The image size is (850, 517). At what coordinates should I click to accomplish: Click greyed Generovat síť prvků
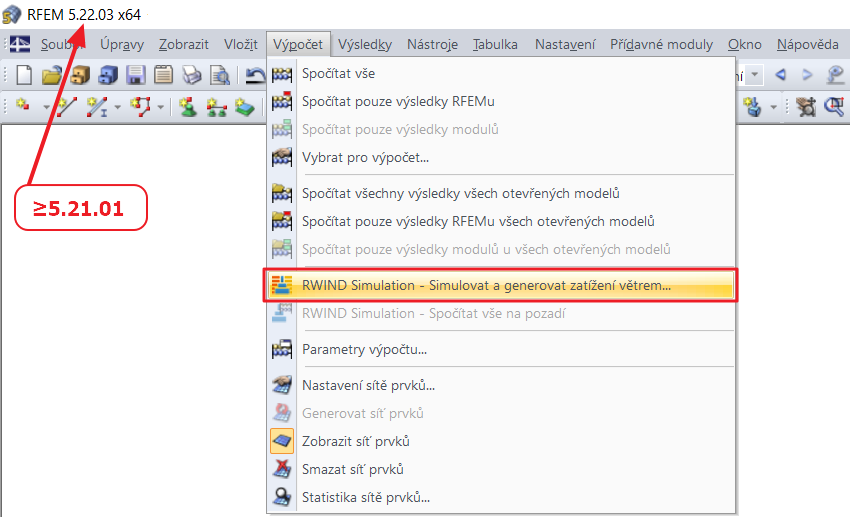click(x=503, y=413)
